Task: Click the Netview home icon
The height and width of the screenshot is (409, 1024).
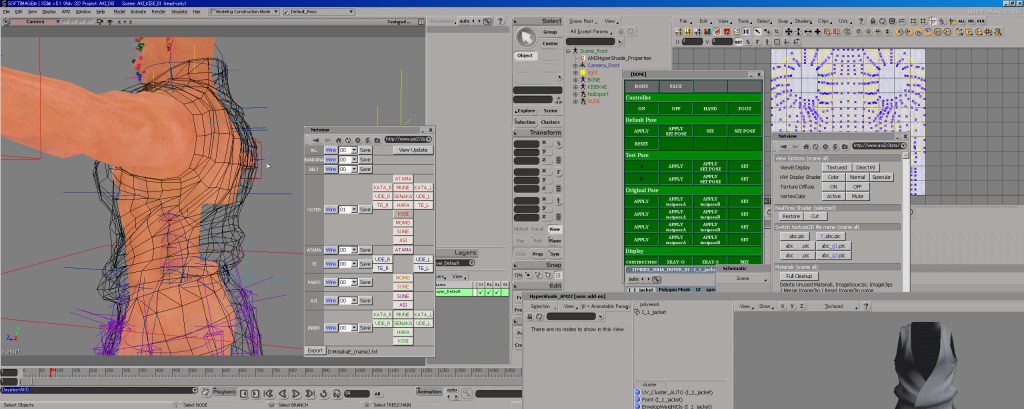Action: pyautogui.click(x=338, y=139)
